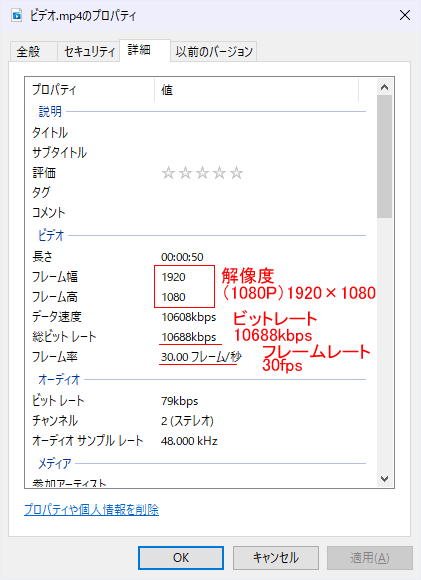Click the scrollbar down arrow
The width and height of the screenshot is (421, 580).
(384, 479)
